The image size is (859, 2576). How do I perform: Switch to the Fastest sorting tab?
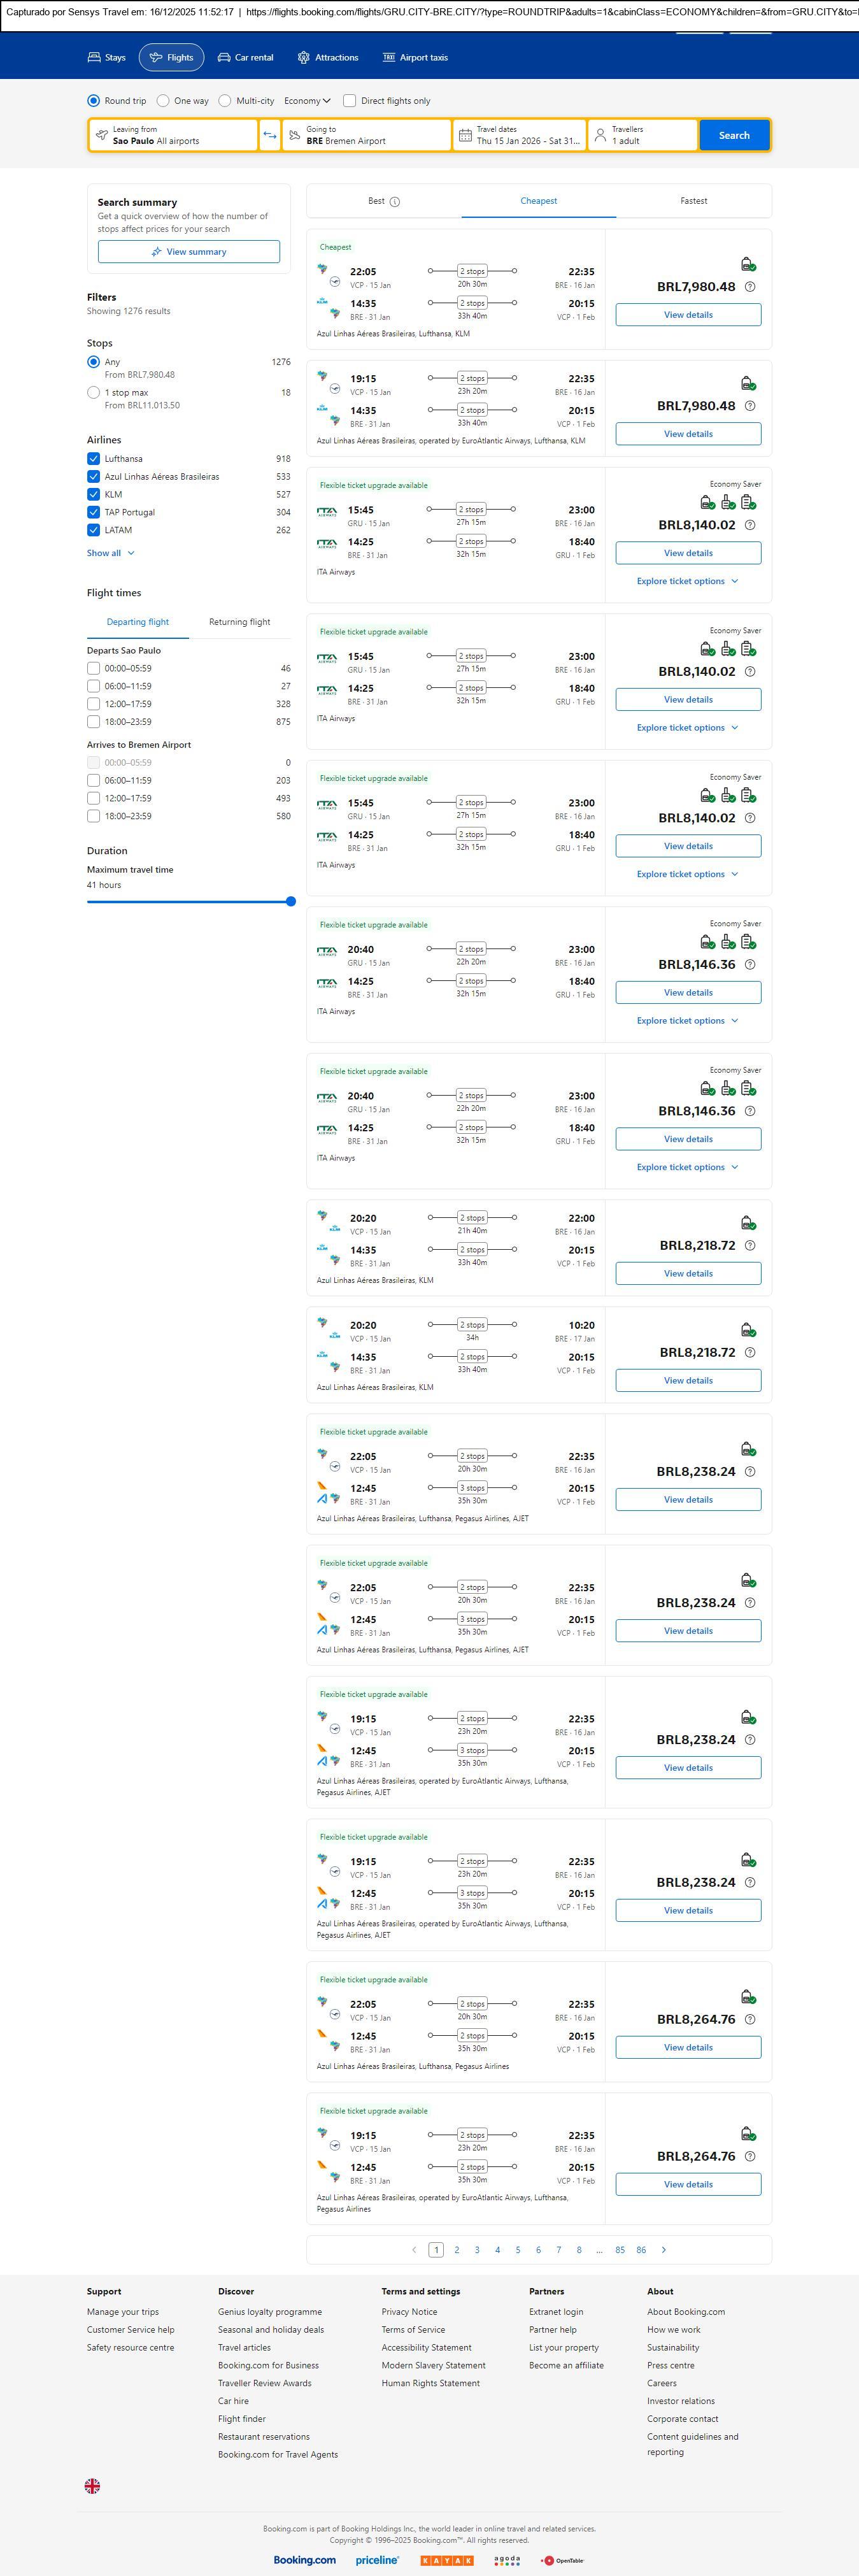pos(693,201)
